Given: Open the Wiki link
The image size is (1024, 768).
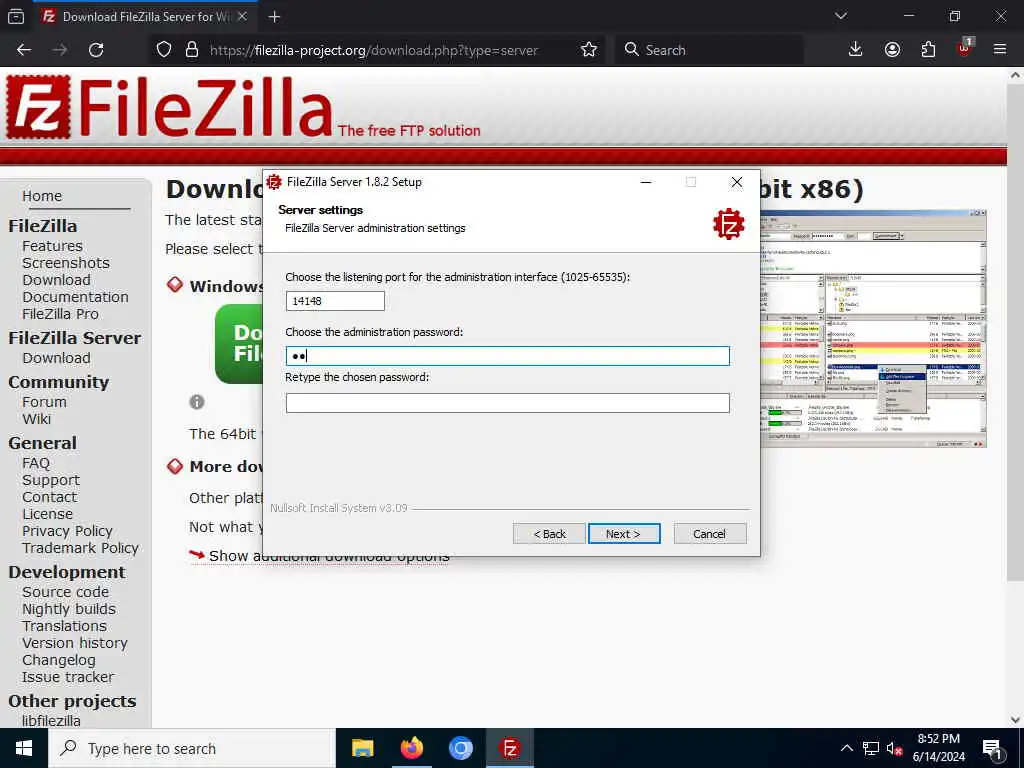Looking at the screenshot, I should [37, 419].
